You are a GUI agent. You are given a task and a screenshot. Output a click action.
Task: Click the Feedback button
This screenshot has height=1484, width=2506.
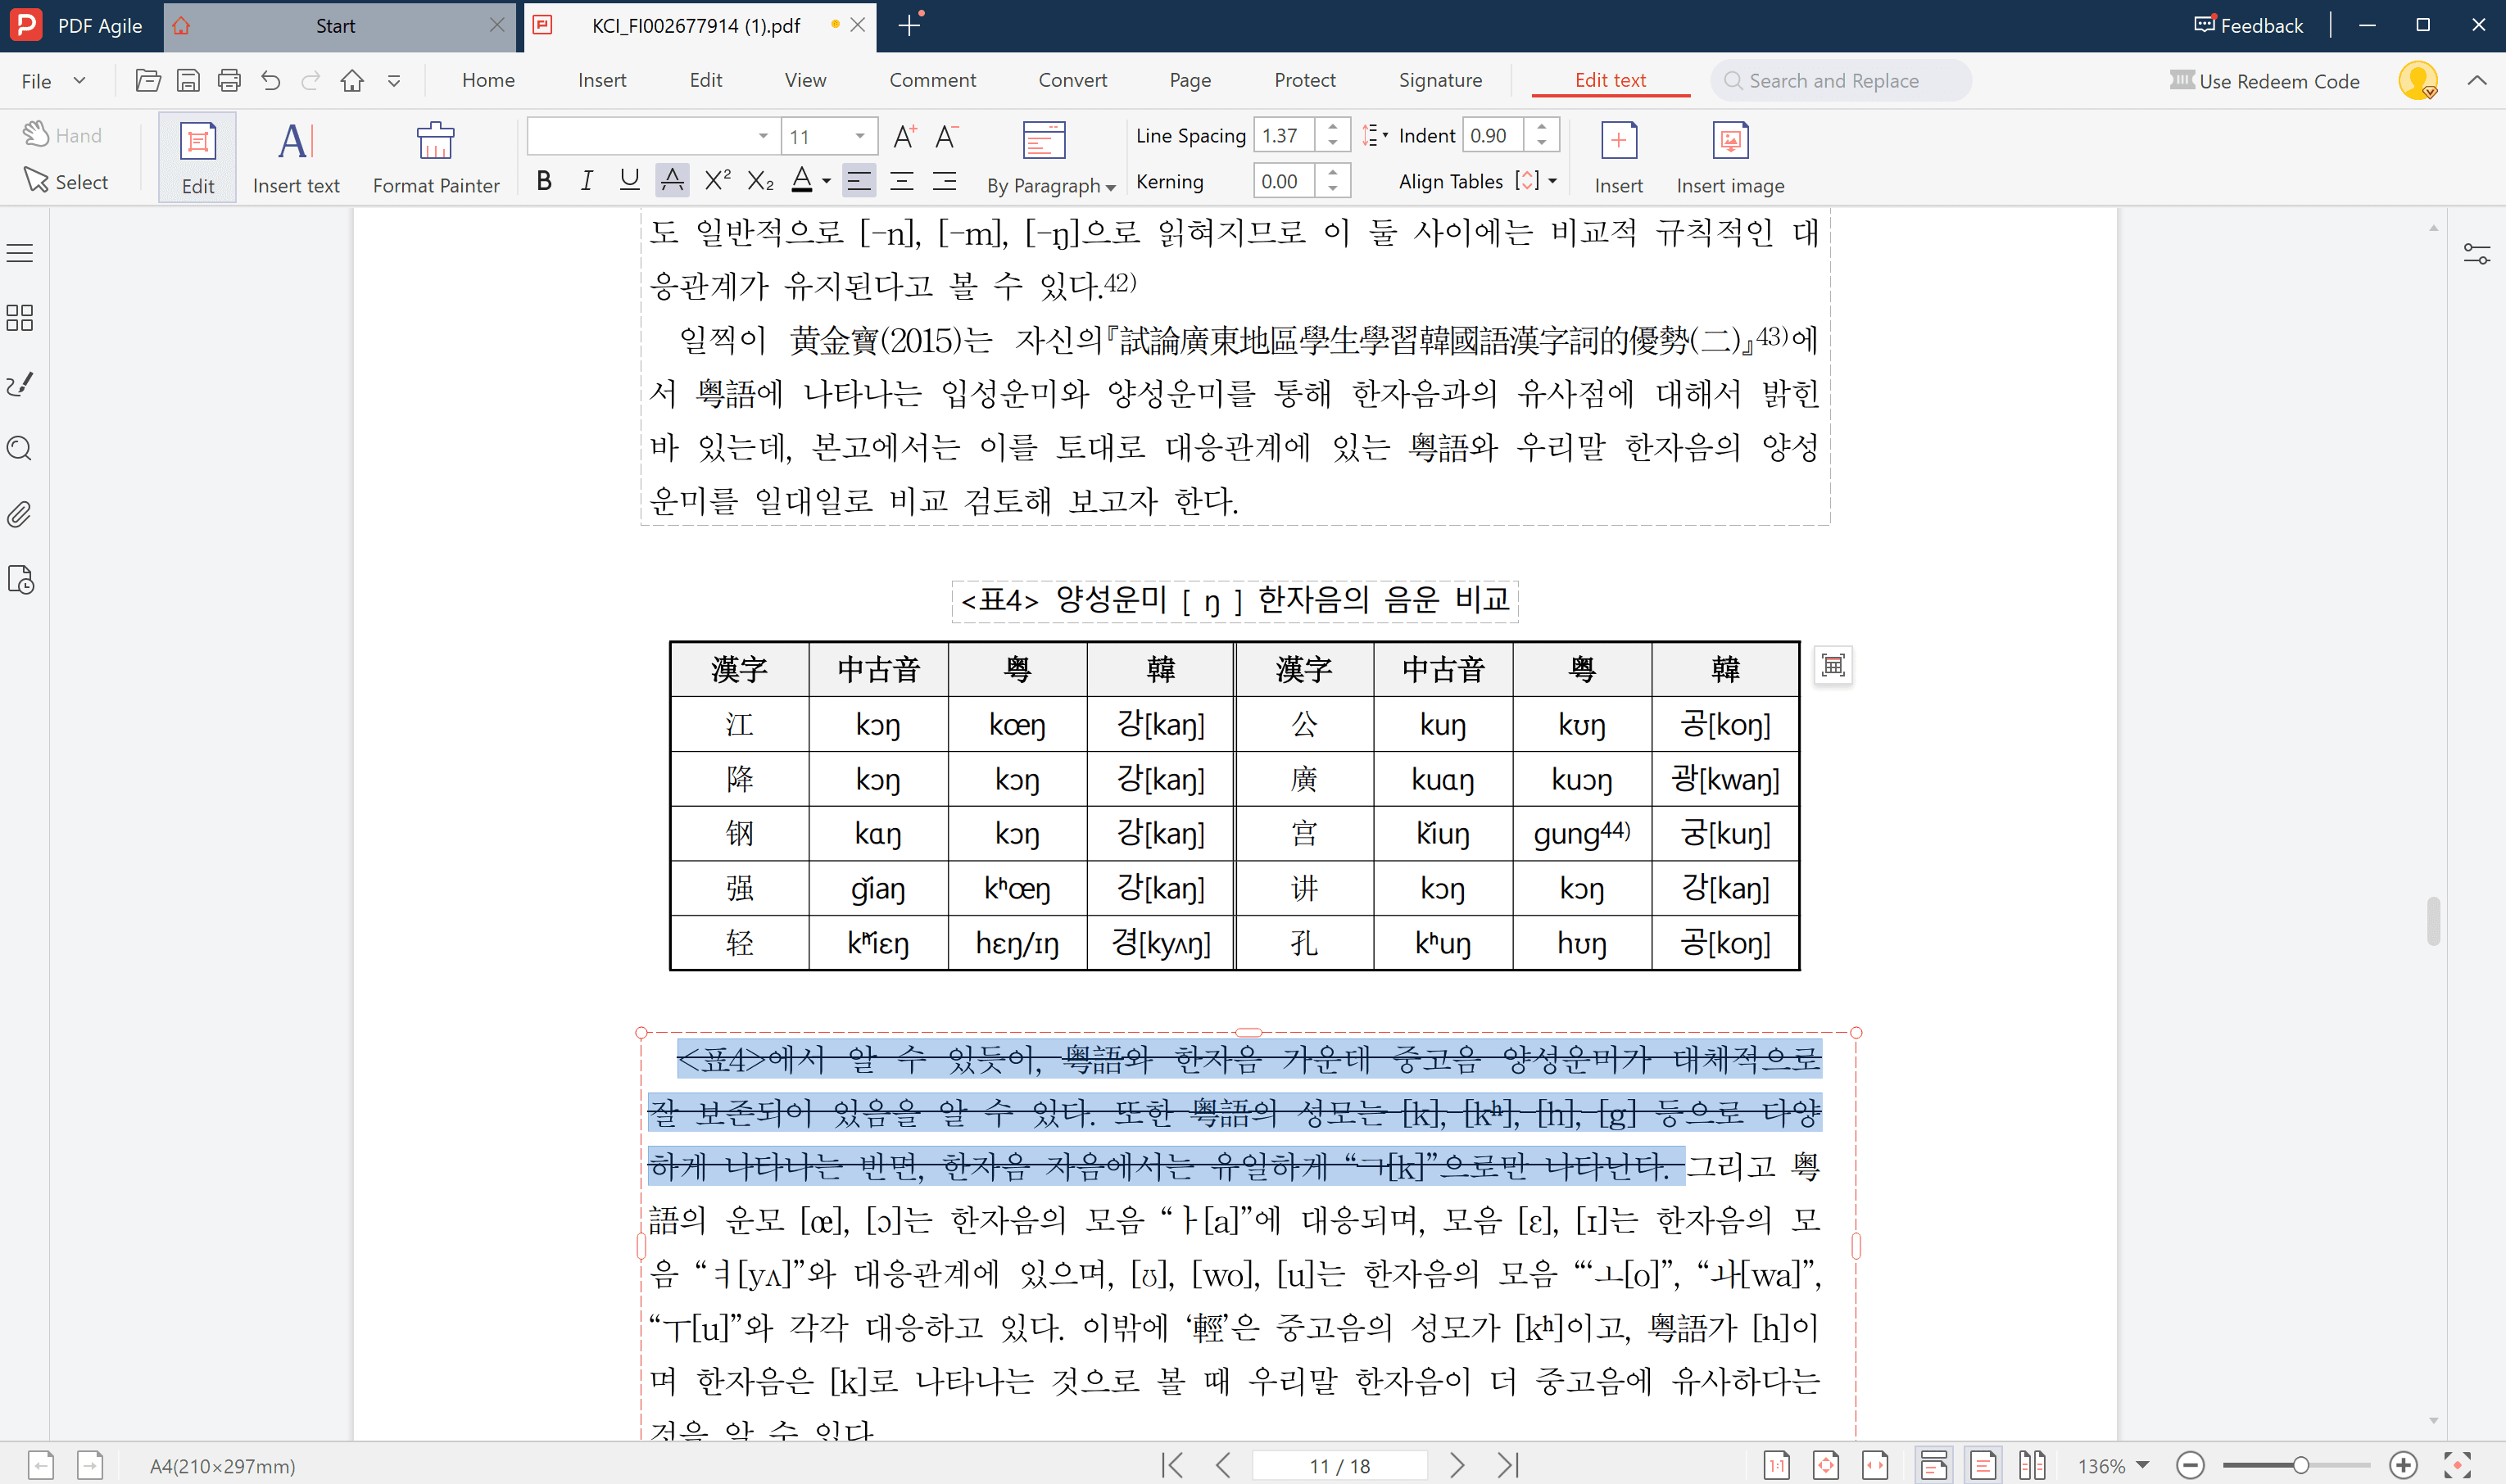coord(2248,25)
